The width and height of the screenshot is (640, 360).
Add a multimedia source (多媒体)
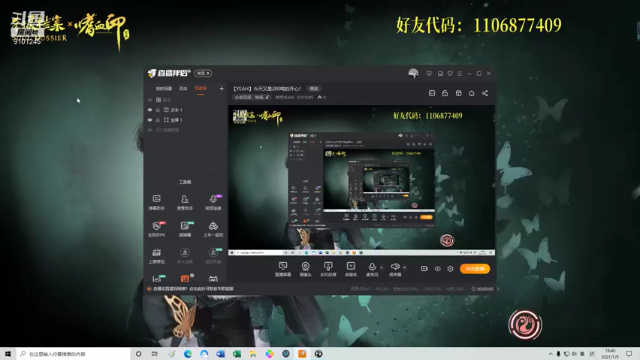point(351,269)
